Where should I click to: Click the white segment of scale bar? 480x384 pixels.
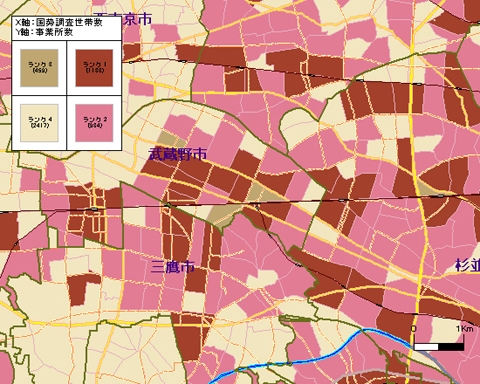[x=426, y=347]
